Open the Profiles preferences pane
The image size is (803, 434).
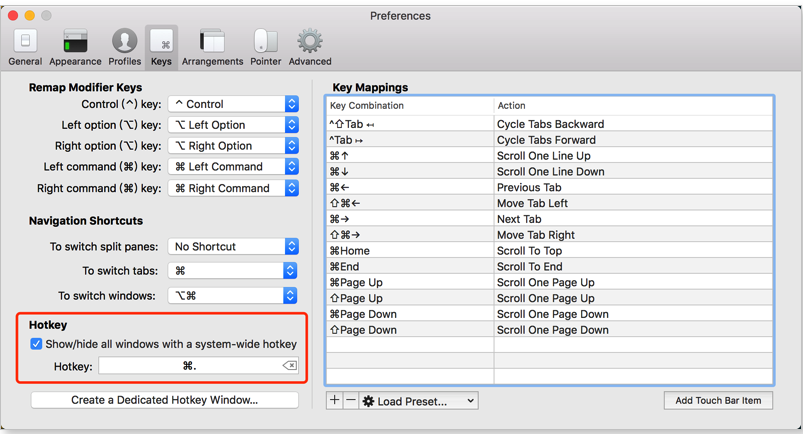[124, 48]
